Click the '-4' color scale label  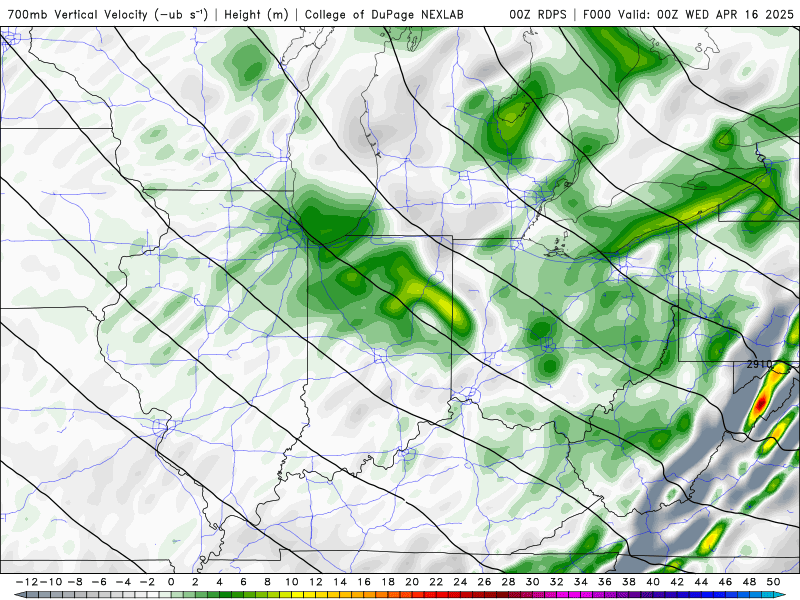pyautogui.click(x=123, y=582)
